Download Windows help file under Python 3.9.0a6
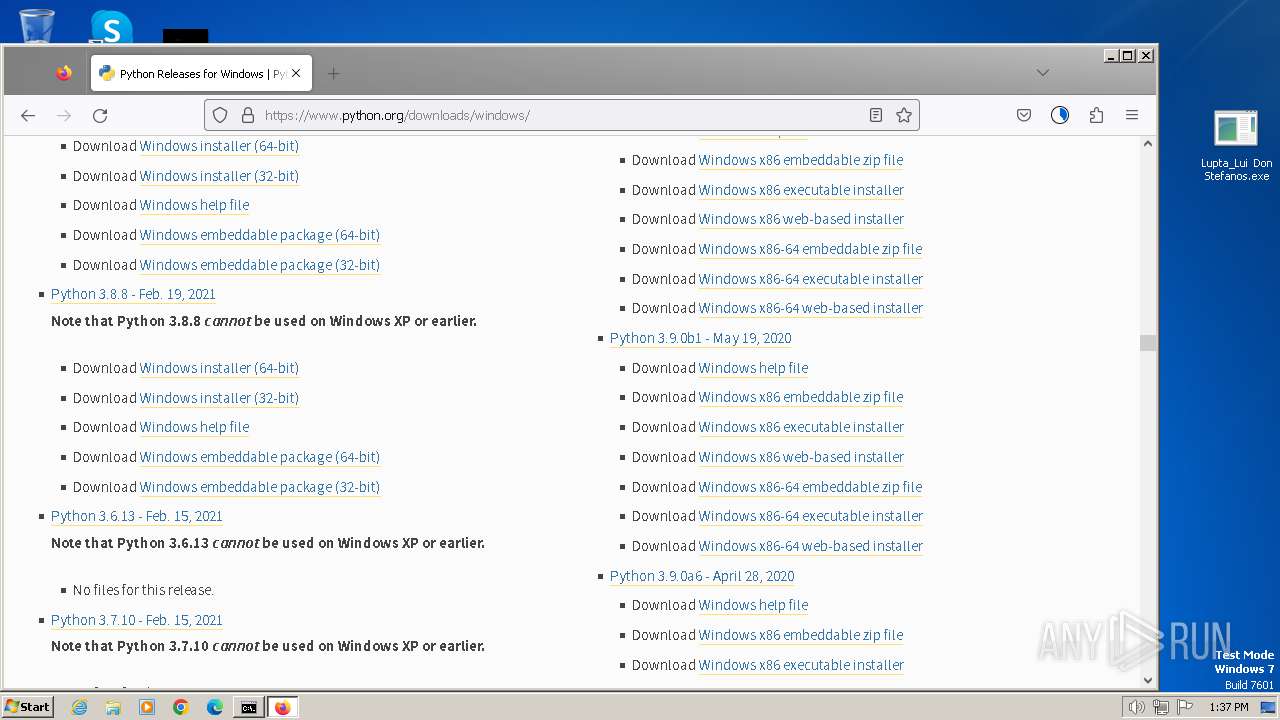1280x720 pixels. [x=753, y=605]
